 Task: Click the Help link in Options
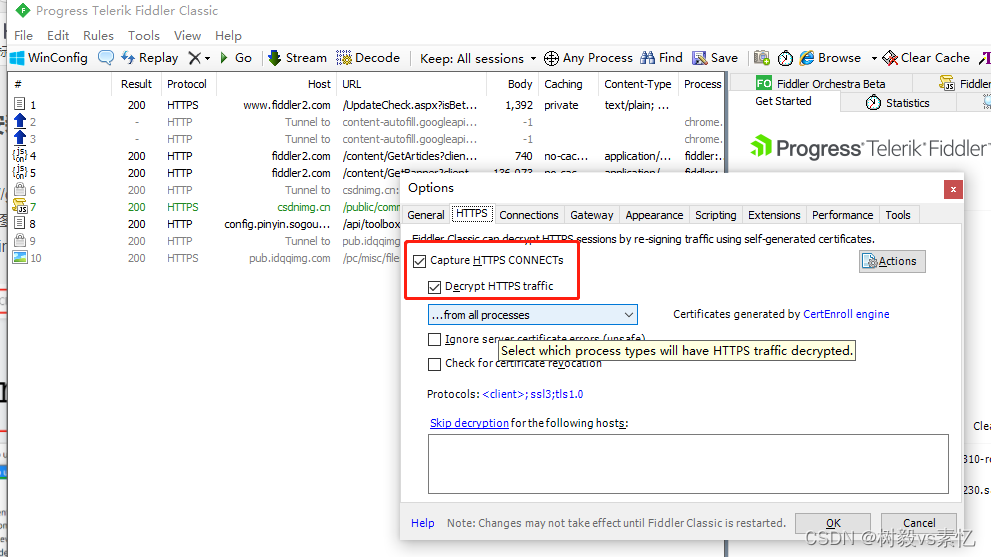point(422,523)
